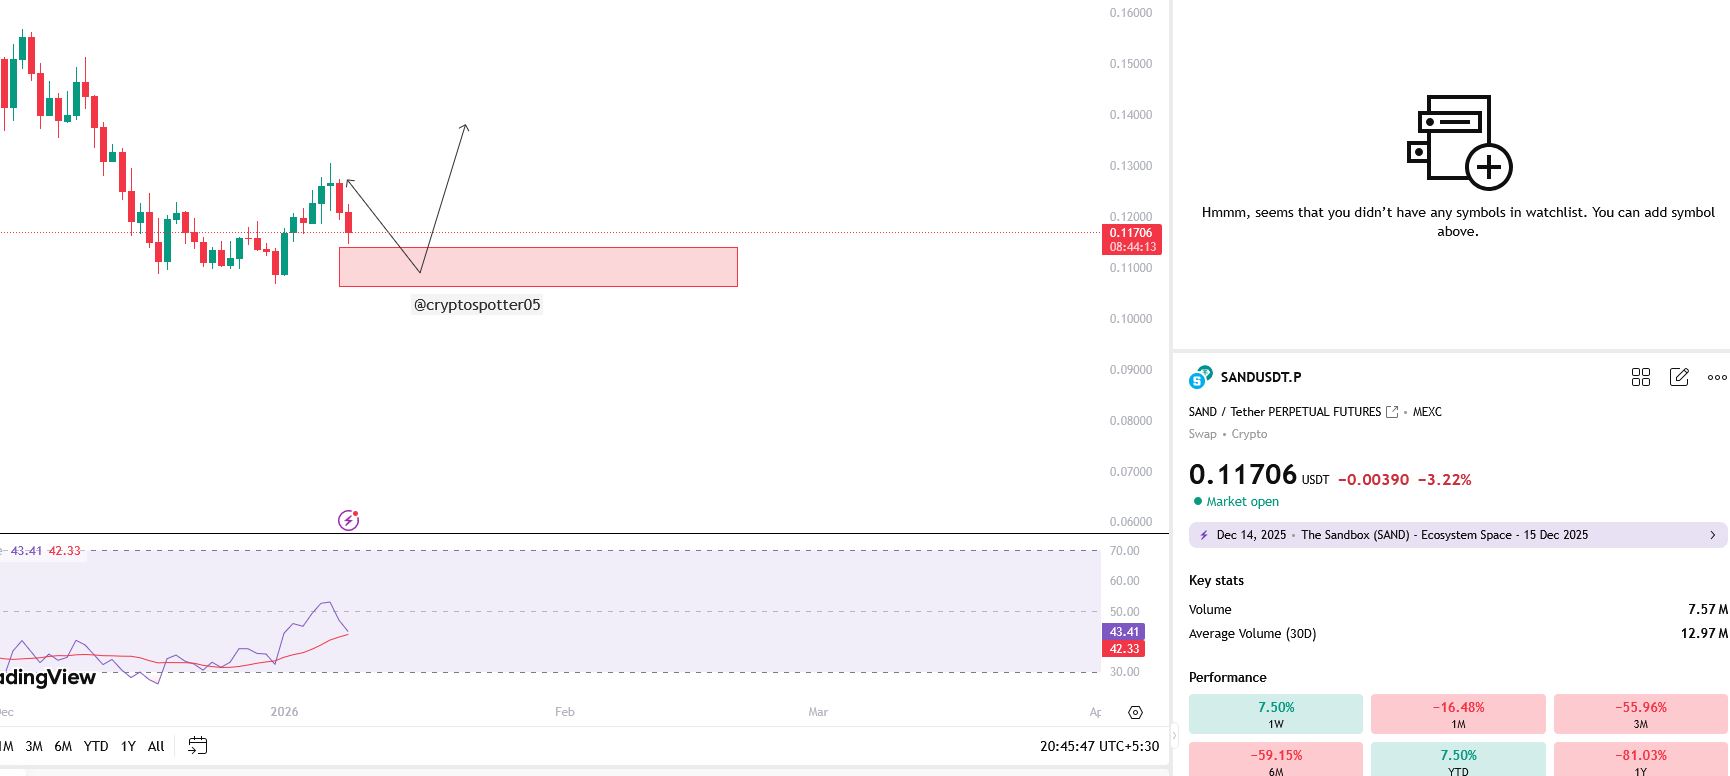
Task: Click the Feb label on time axis
Action: (x=565, y=712)
